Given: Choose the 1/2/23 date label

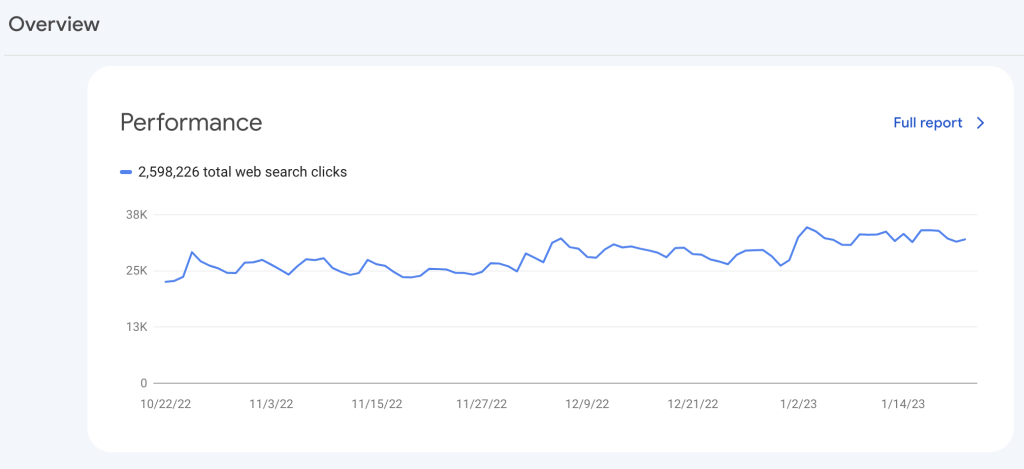Looking at the screenshot, I should (798, 404).
